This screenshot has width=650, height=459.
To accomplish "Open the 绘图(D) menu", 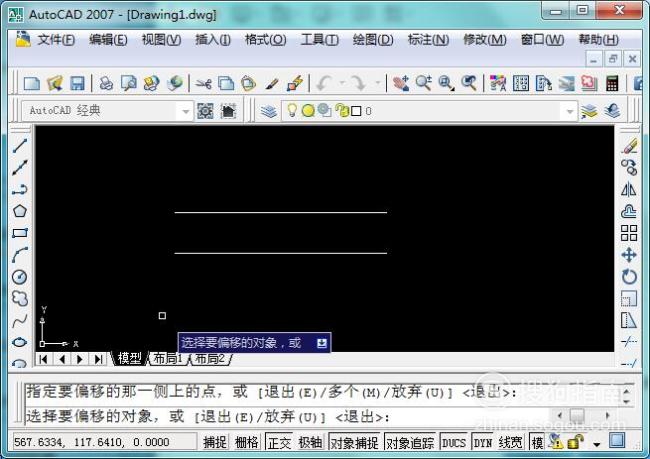I will point(373,40).
